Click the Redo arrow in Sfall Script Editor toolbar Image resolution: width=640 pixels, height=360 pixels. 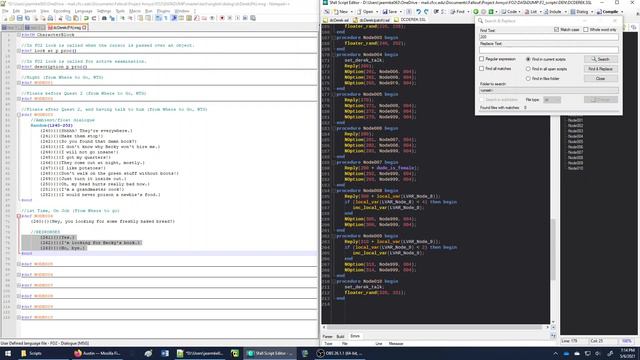point(426,12)
